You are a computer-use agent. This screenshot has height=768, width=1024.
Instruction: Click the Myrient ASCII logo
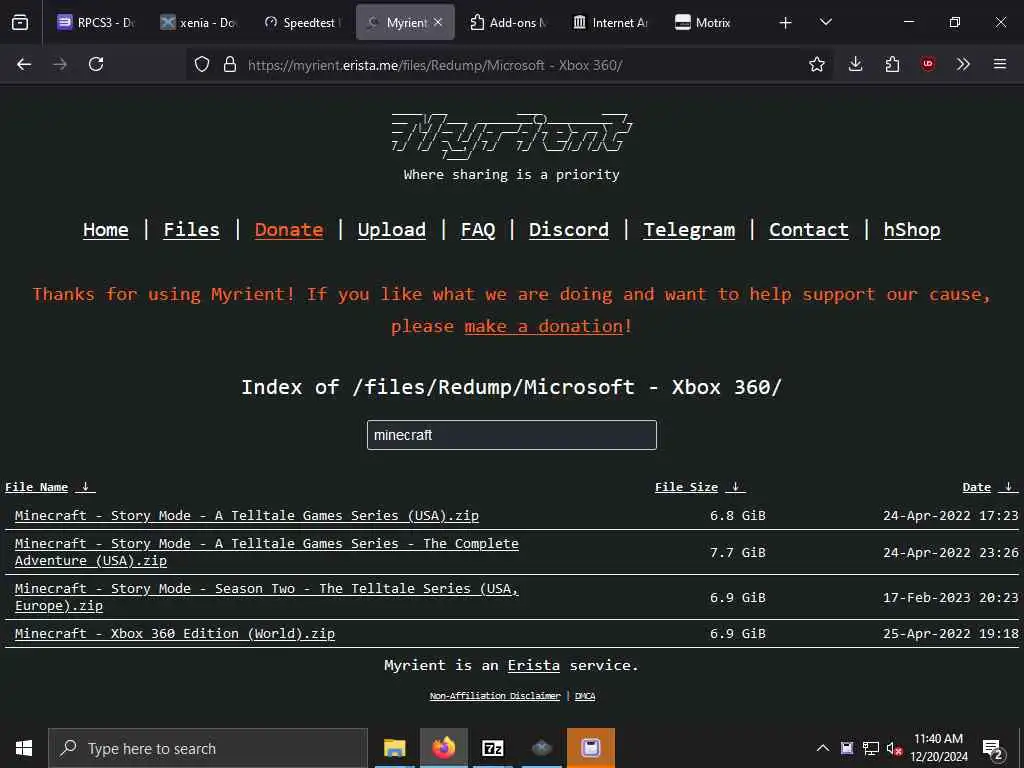pos(511,135)
